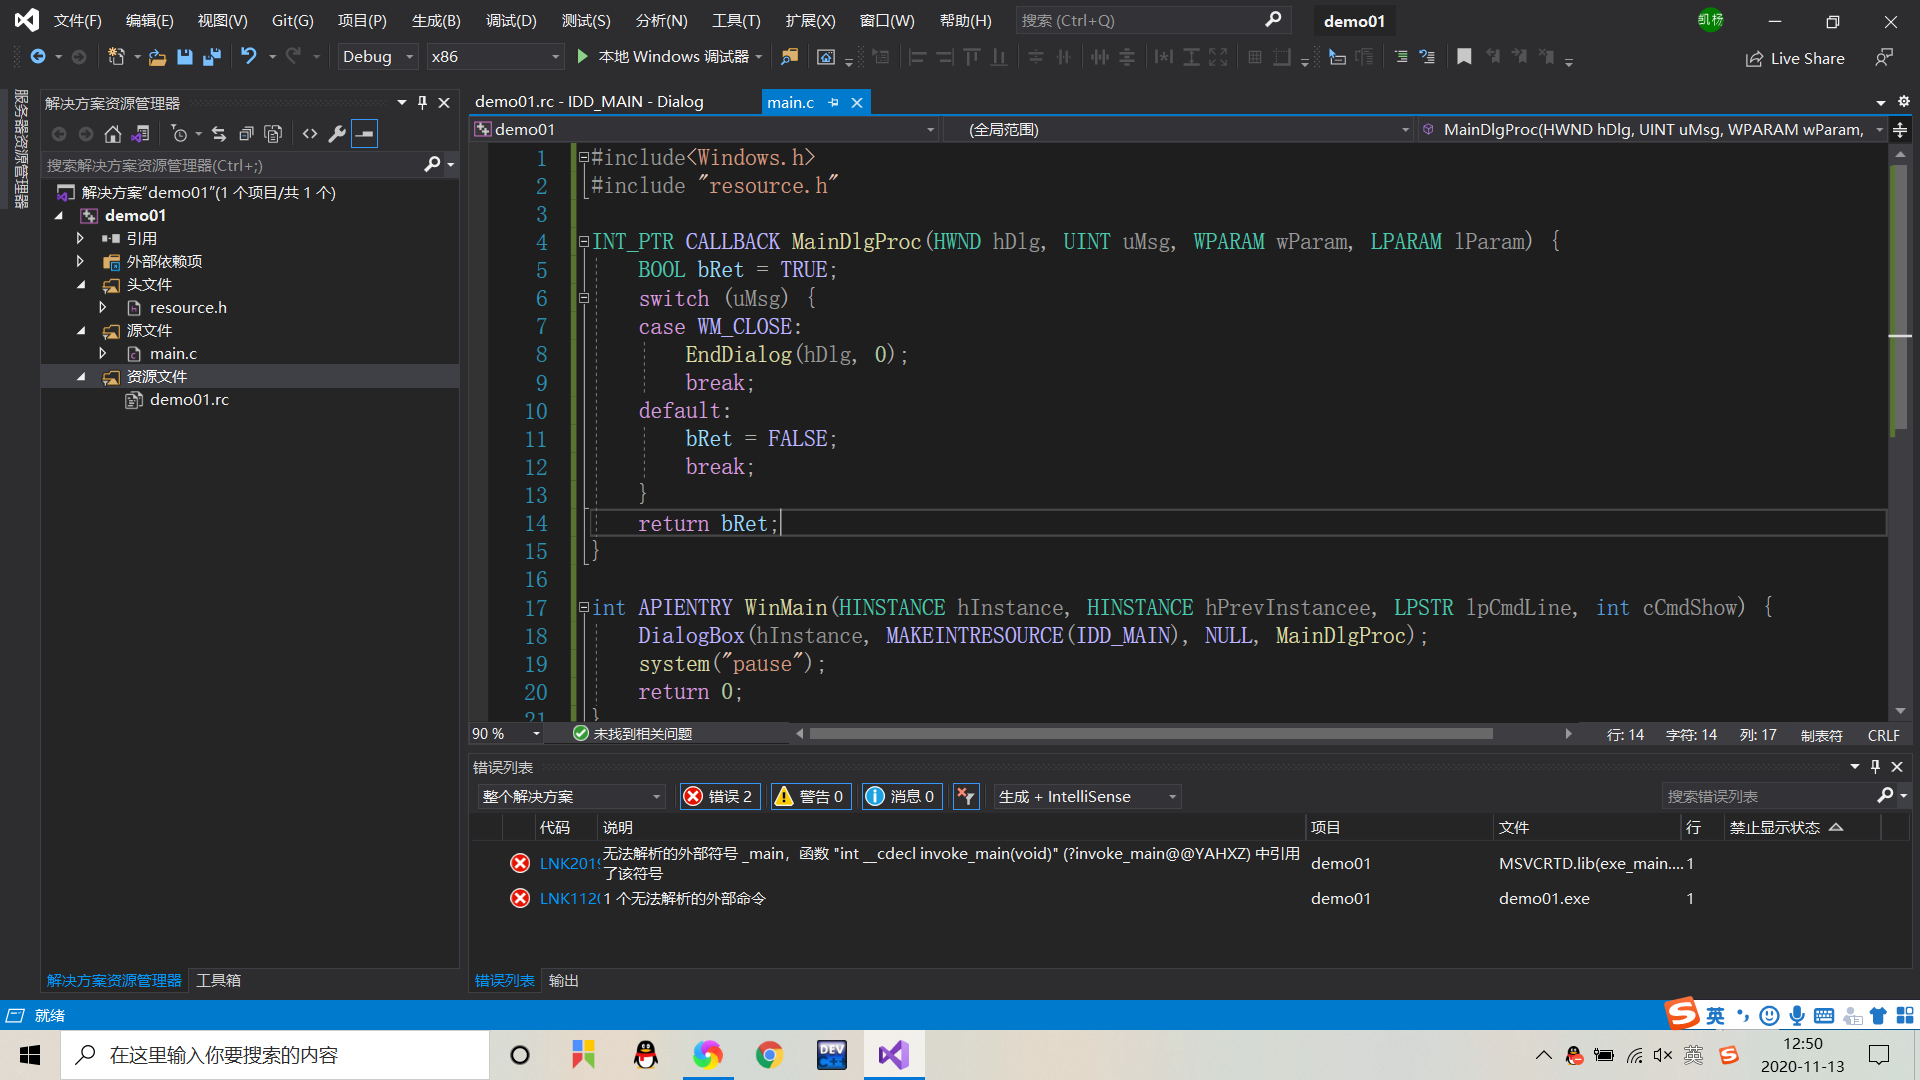Click the split editor window handle
The image size is (1920, 1080).
(1900, 130)
